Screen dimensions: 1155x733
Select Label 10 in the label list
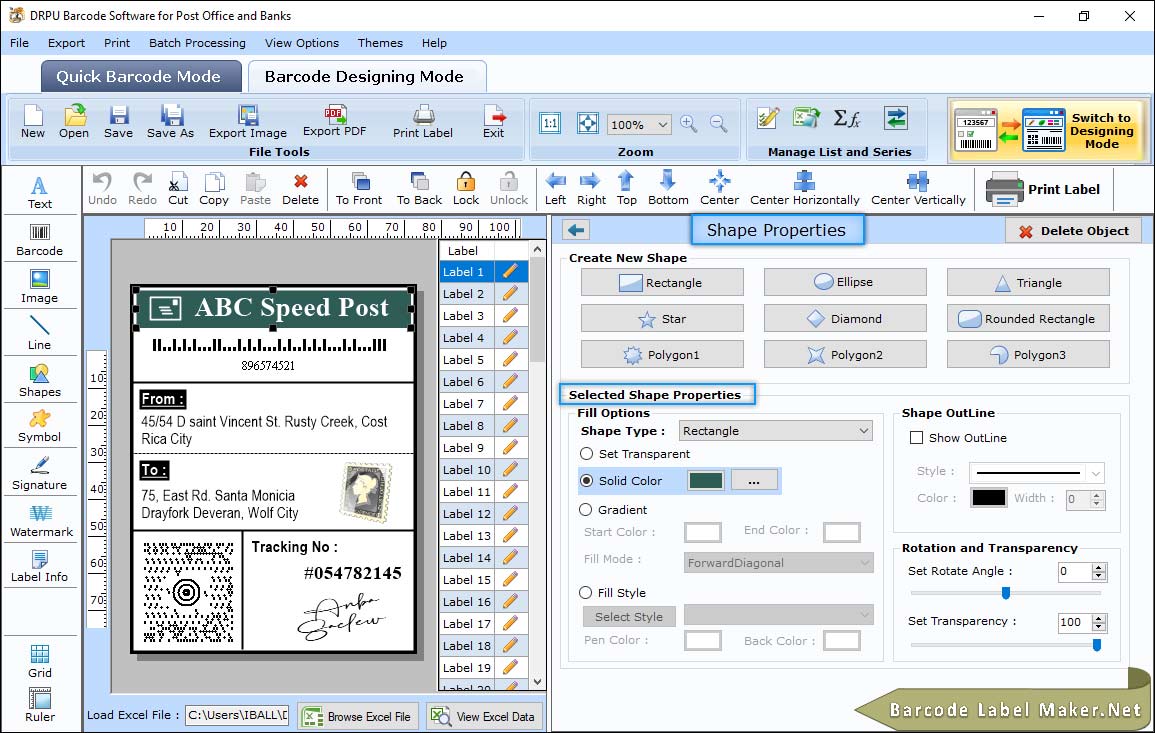[466, 470]
